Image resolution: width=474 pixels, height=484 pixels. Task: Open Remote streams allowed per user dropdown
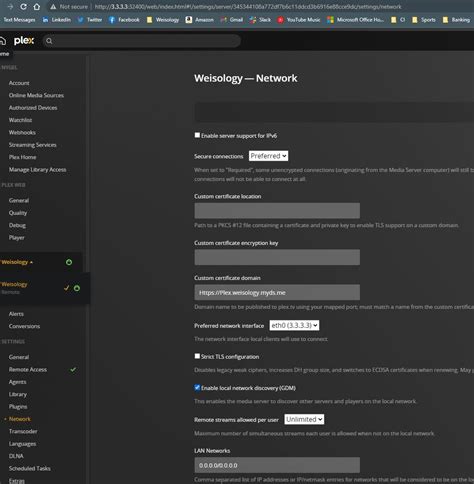tap(304, 419)
